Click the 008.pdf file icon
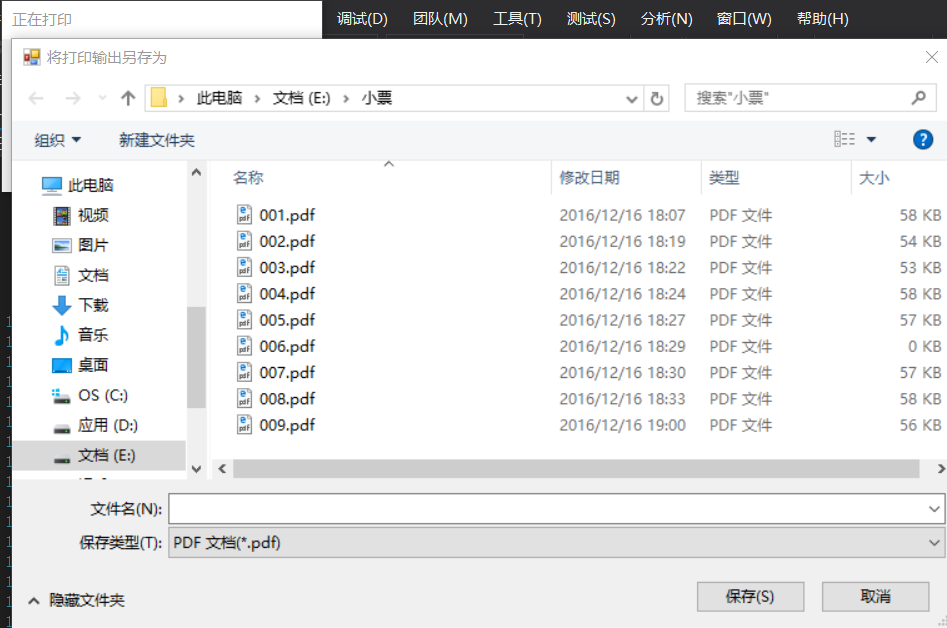This screenshot has height=628, width=947. (244, 399)
